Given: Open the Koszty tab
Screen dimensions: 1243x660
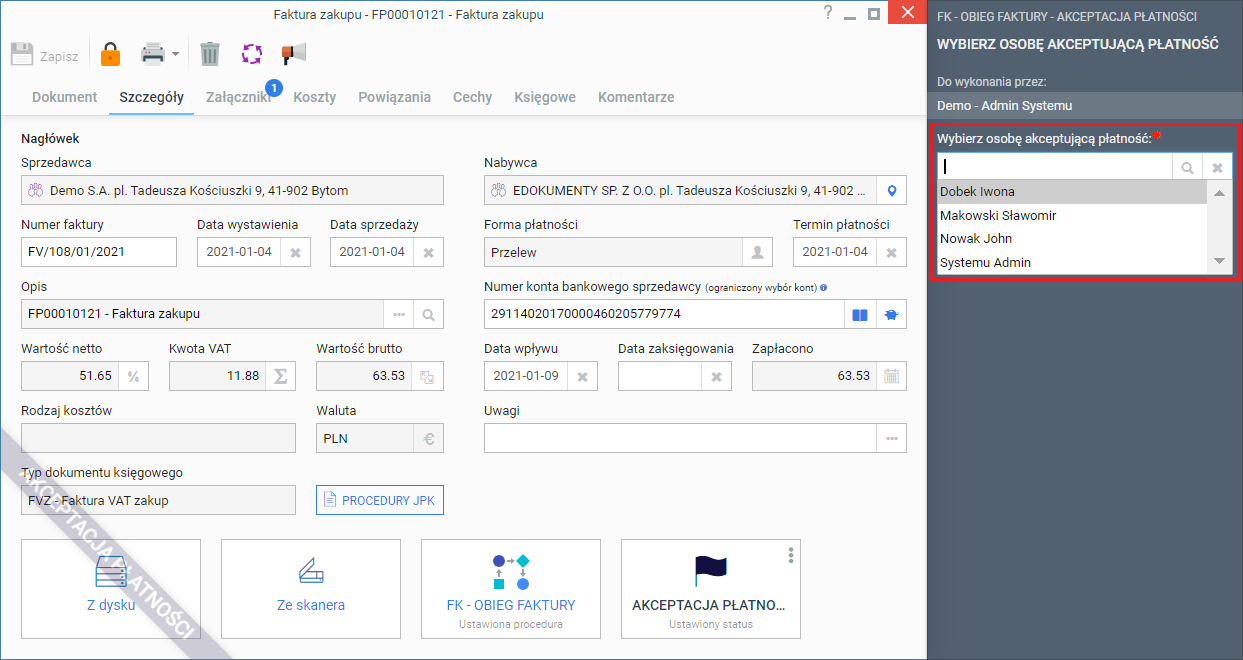Looking at the screenshot, I should click(314, 97).
